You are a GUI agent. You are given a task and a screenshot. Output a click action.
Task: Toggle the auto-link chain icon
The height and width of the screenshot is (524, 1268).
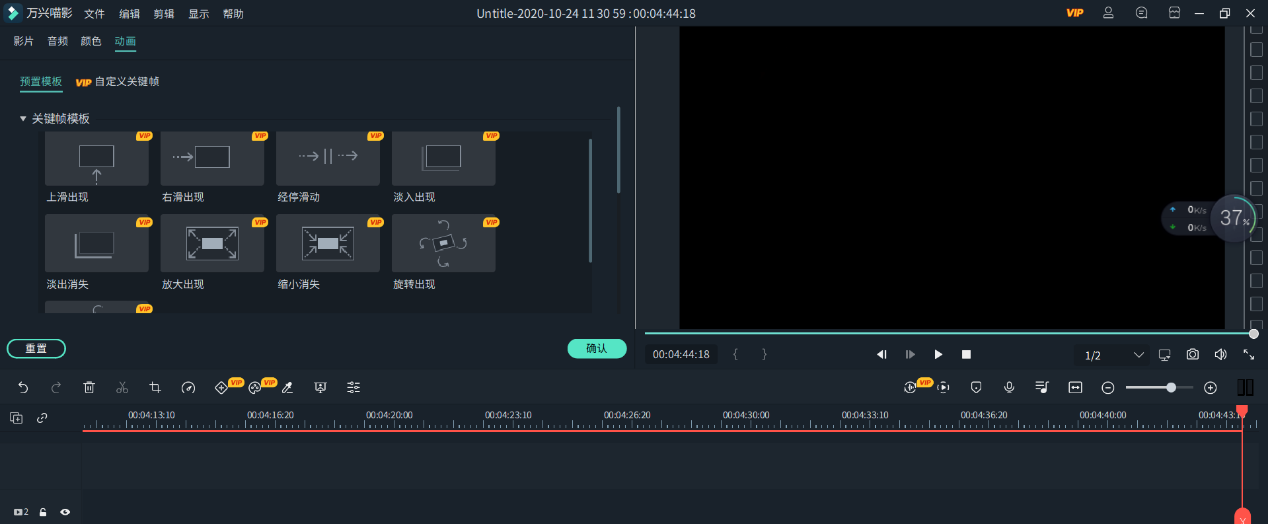coord(42,418)
